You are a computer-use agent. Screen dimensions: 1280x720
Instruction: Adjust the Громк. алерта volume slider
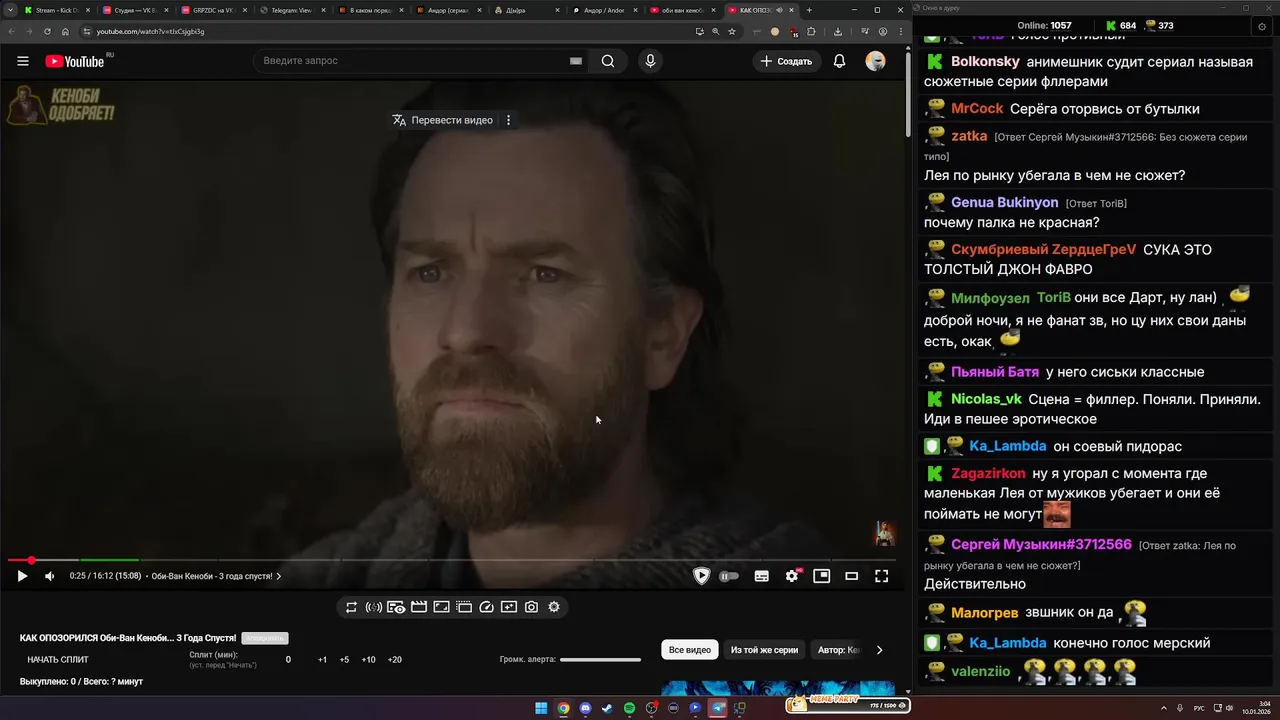600,660
